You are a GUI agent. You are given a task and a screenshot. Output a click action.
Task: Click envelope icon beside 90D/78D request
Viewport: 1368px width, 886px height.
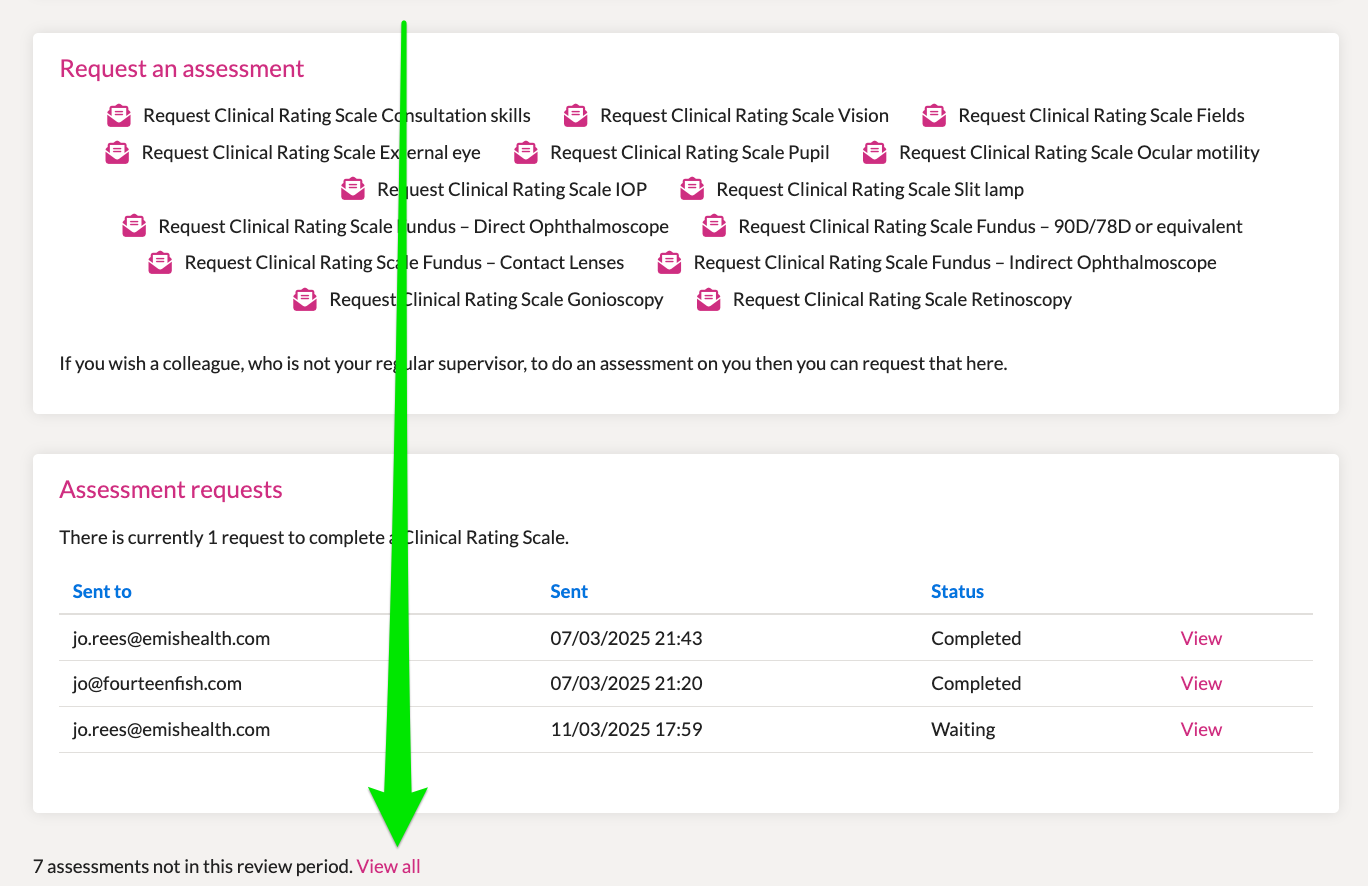coord(714,226)
